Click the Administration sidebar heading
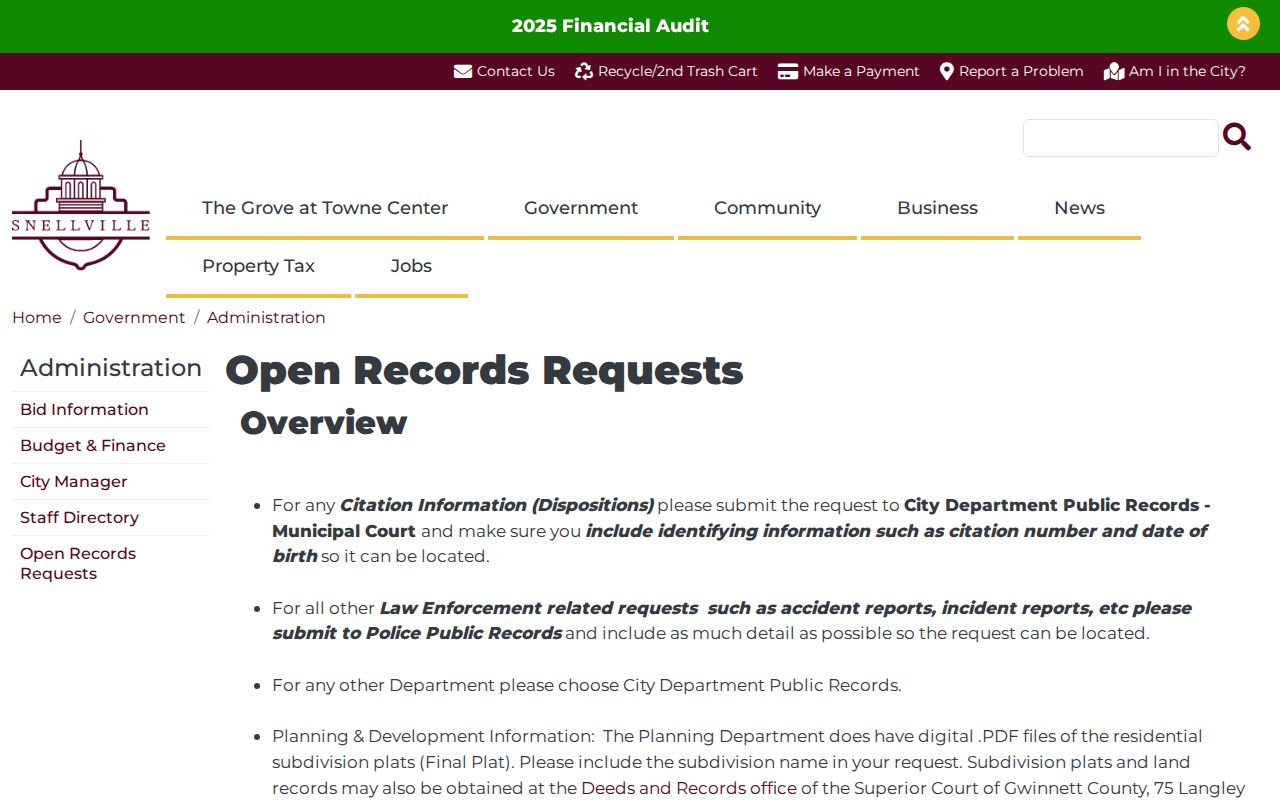 111,367
